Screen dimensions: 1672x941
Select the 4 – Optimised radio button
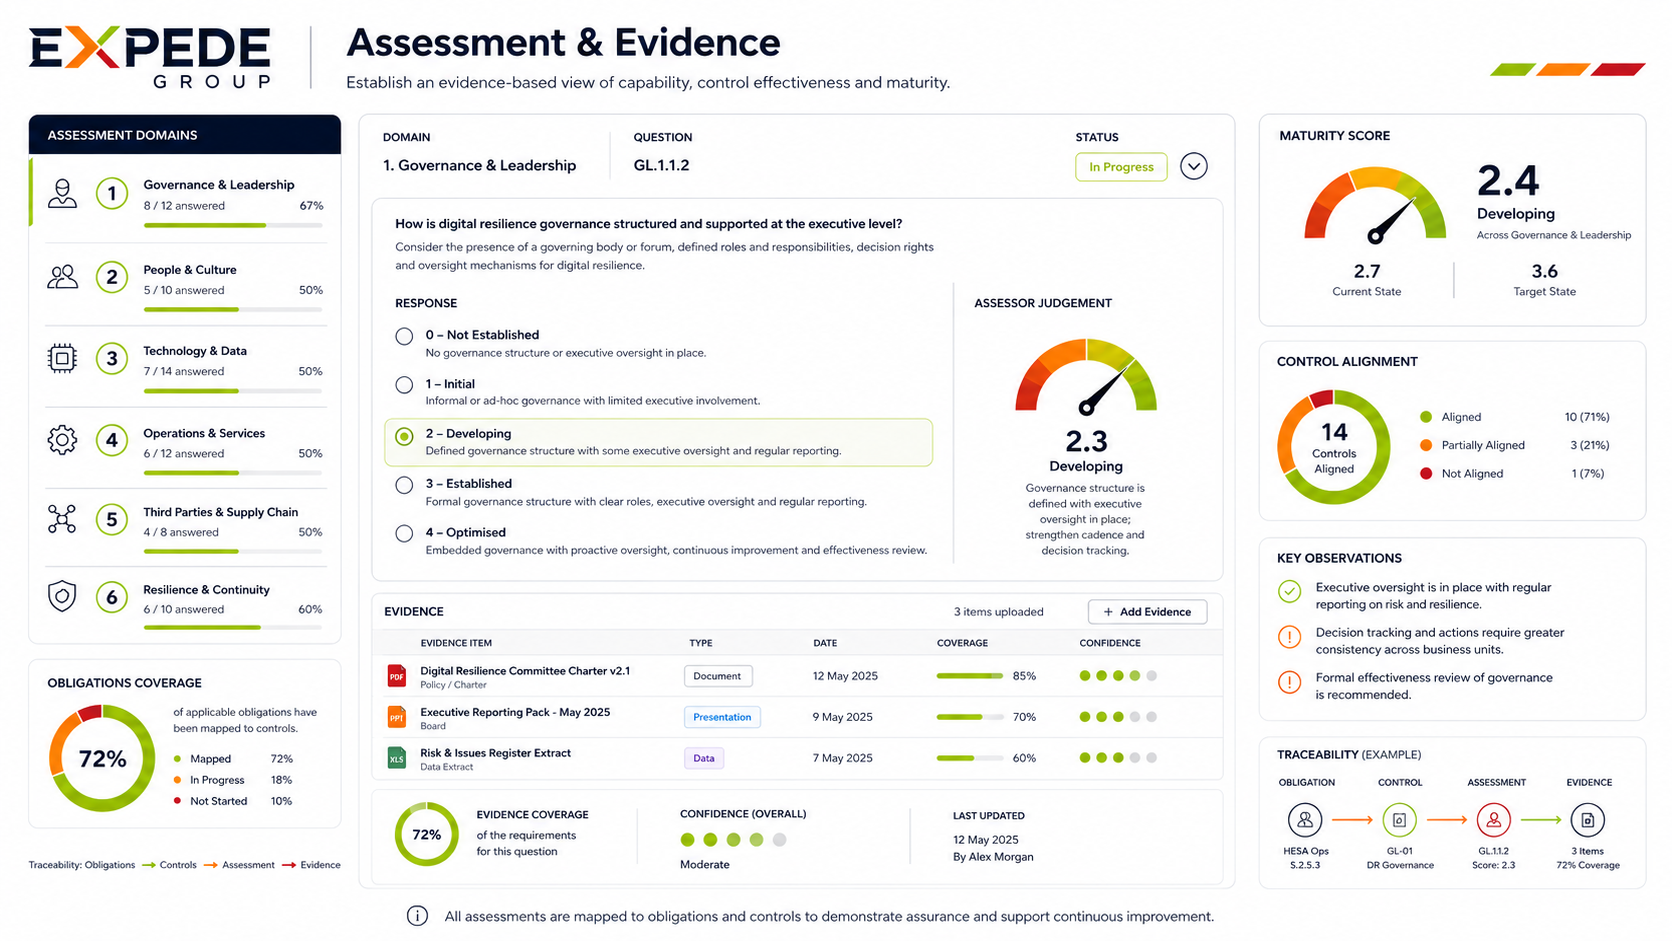(x=404, y=534)
